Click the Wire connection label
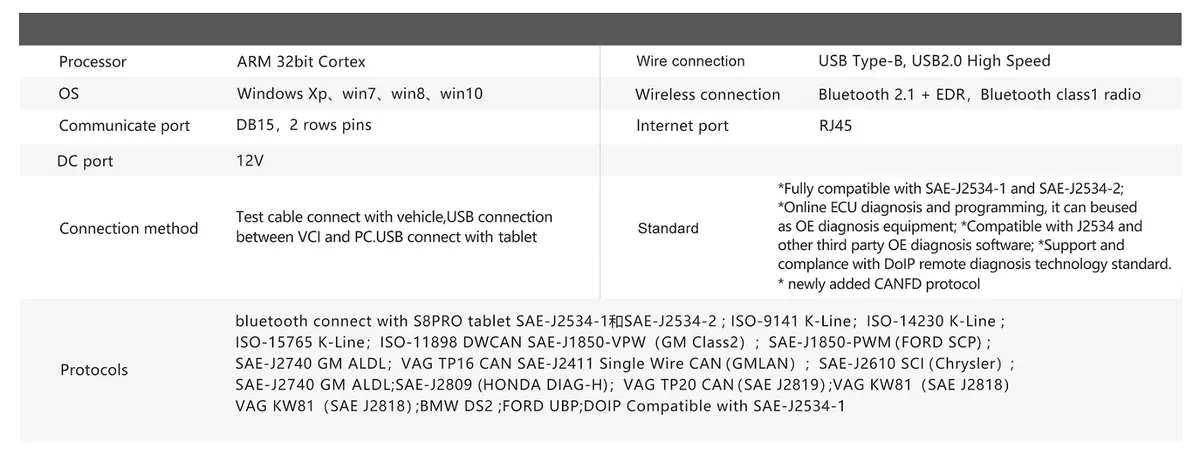1200x456 pixels. click(690, 62)
